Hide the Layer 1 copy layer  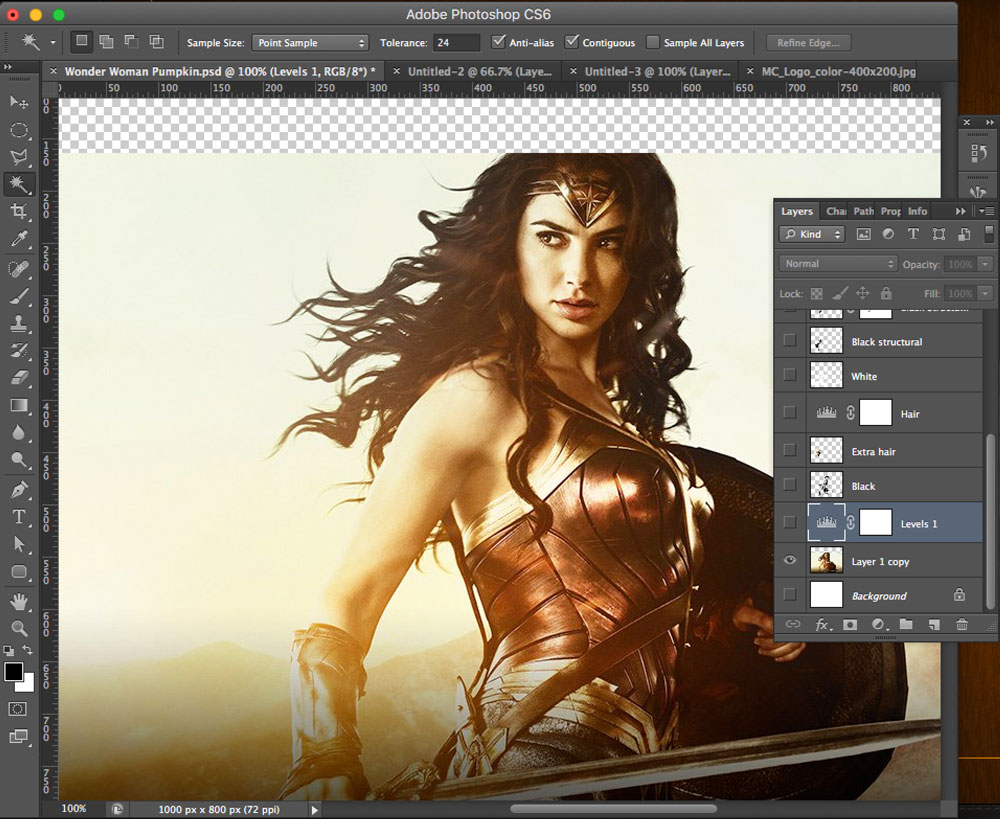[790, 561]
